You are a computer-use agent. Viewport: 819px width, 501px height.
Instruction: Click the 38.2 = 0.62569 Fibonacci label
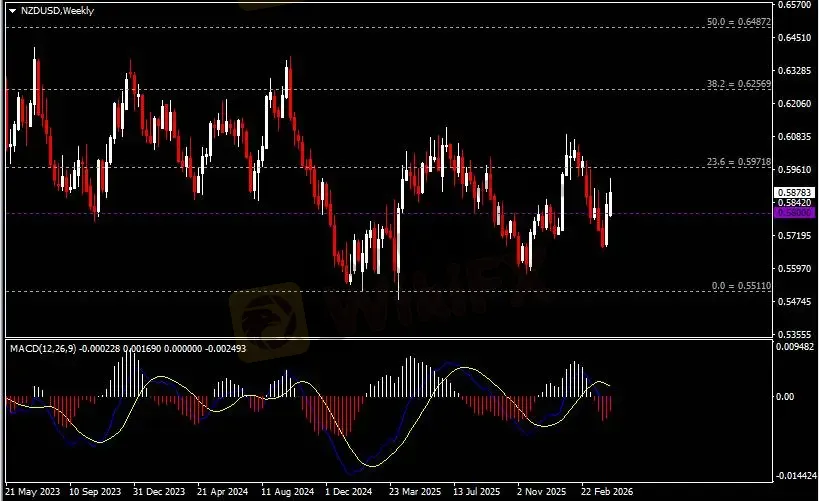[739, 84]
